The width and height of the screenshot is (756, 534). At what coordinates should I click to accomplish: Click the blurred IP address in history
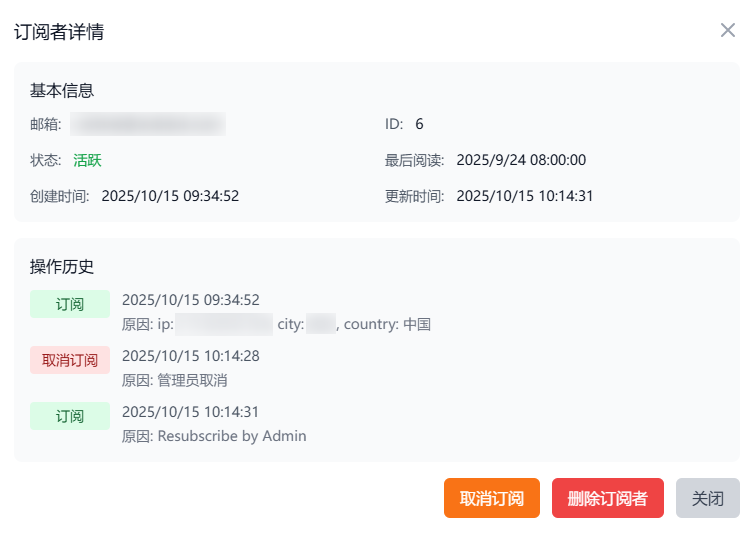point(224,324)
